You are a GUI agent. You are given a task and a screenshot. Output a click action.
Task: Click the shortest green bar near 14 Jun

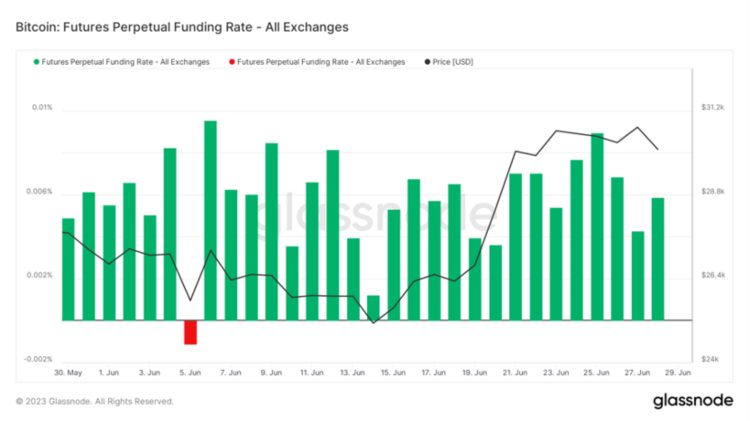pos(373,308)
